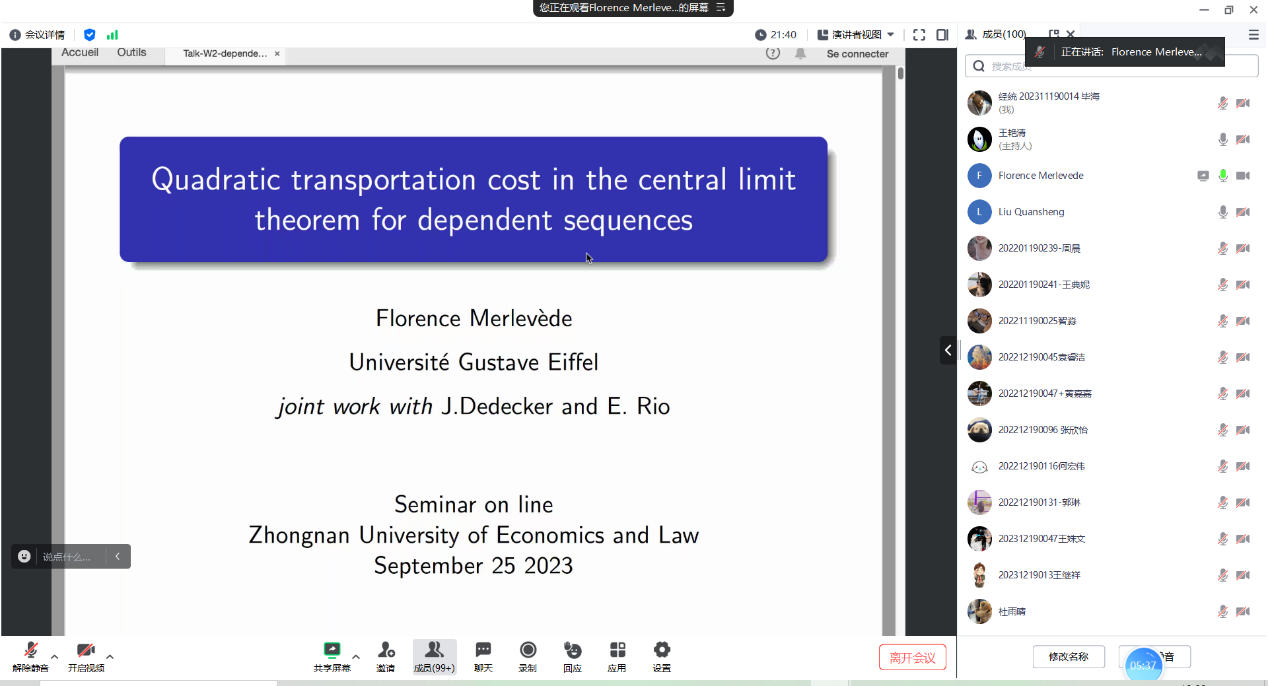
Task: Click the red 离开会议 leave button
Action: coord(912,657)
